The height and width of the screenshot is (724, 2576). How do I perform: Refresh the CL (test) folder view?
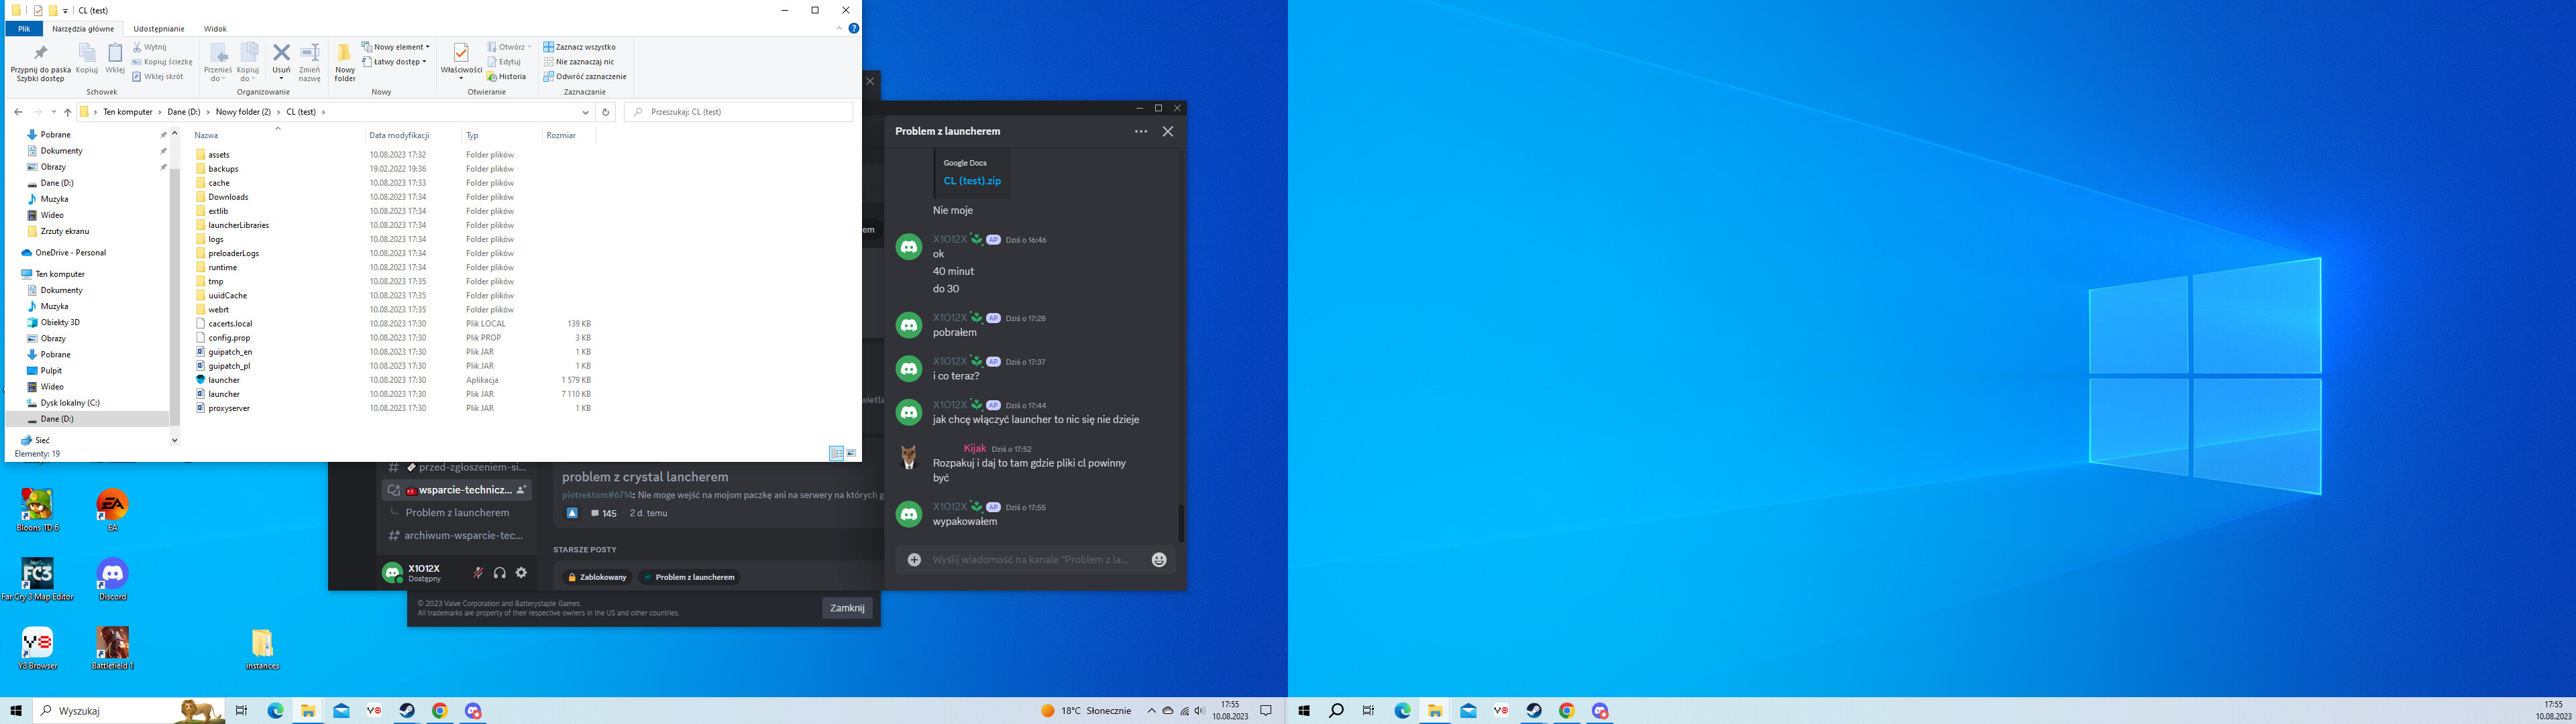pyautogui.click(x=605, y=112)
